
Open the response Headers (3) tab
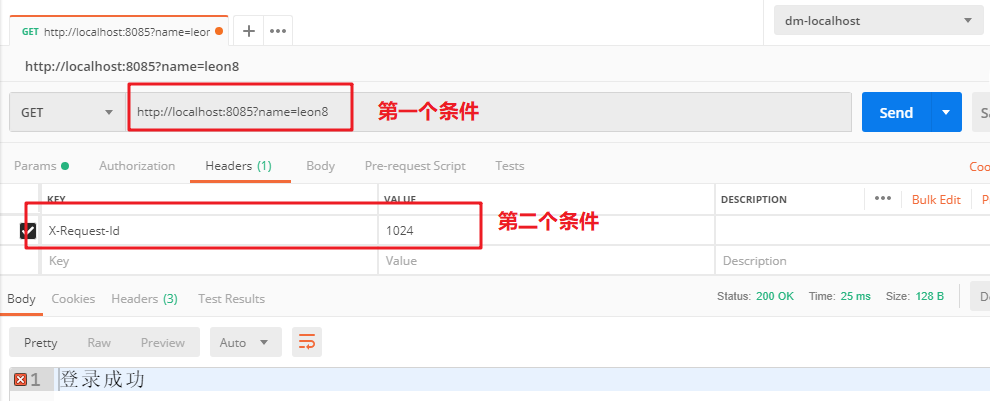(x=145, y=299)
